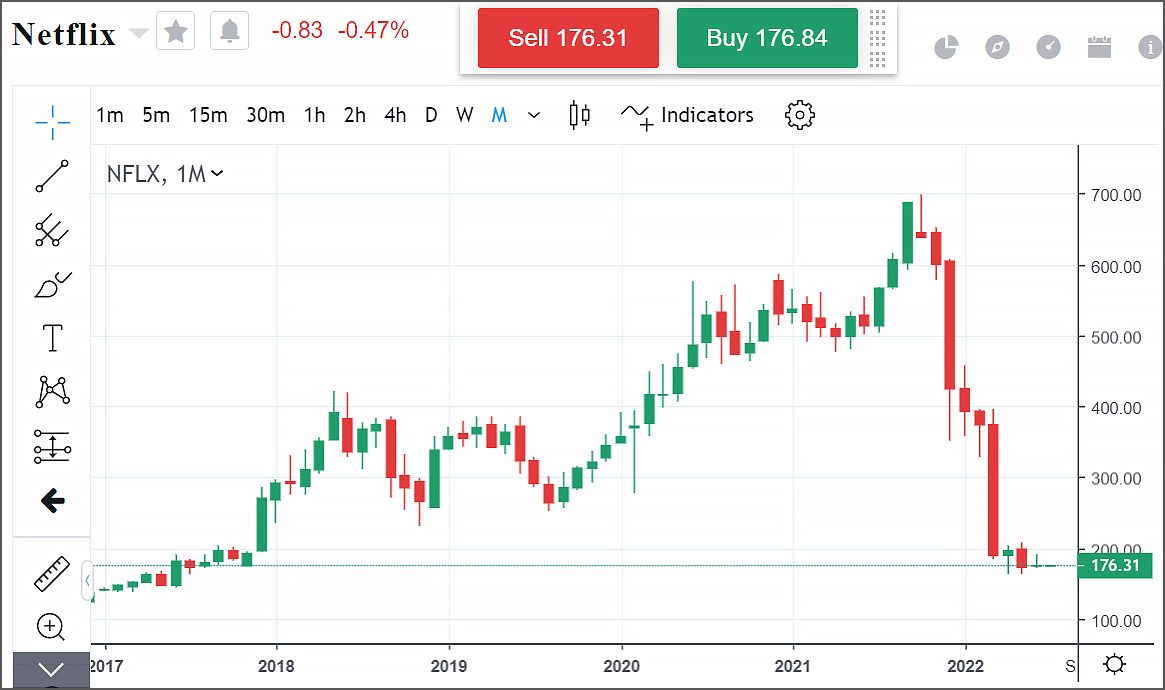Open candlestick chart style selector
The image size is (1165, 690).
(x=579, y=115)
